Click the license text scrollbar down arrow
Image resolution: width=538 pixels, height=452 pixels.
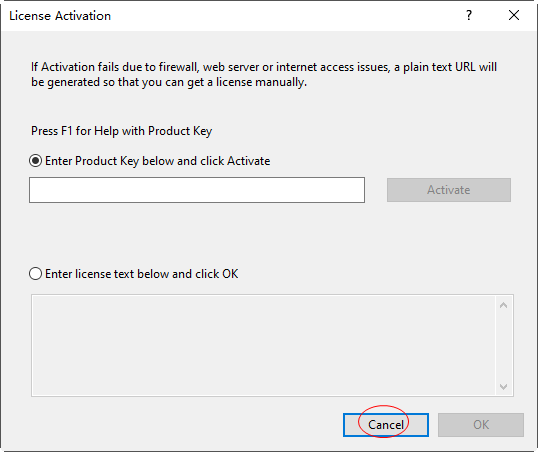tap(503, 387)
